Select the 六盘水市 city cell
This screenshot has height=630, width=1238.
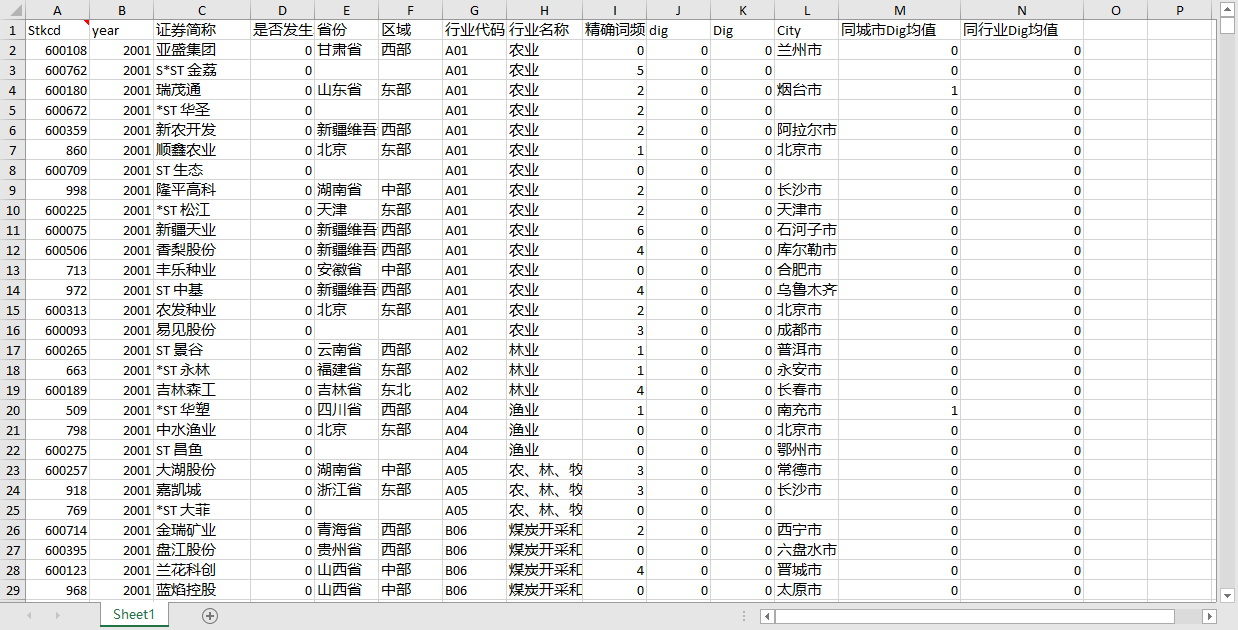coord(806,550)
